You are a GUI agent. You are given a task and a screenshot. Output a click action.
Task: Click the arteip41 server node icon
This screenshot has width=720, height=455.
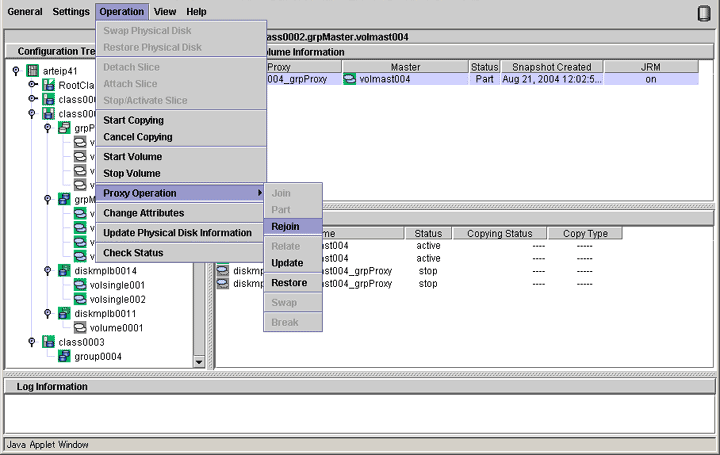coord(32,71)
